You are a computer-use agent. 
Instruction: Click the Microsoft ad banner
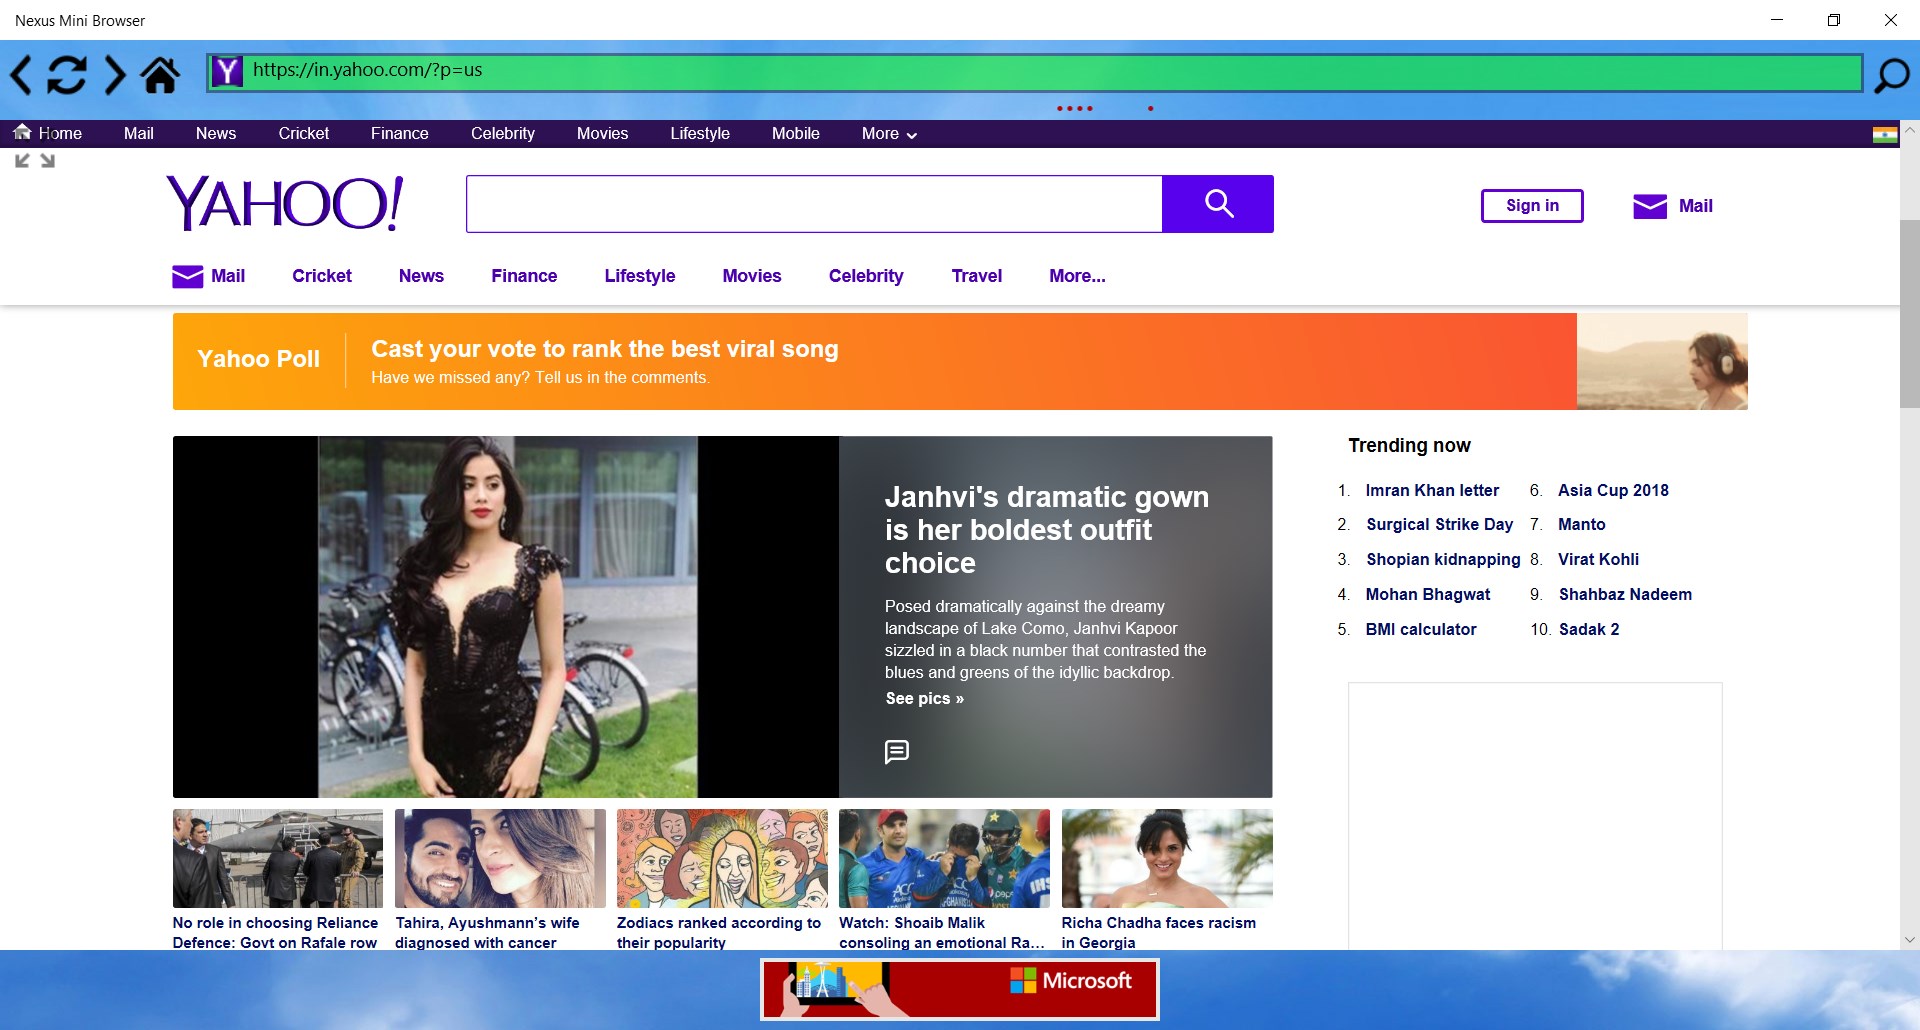[x=960, y=989]
